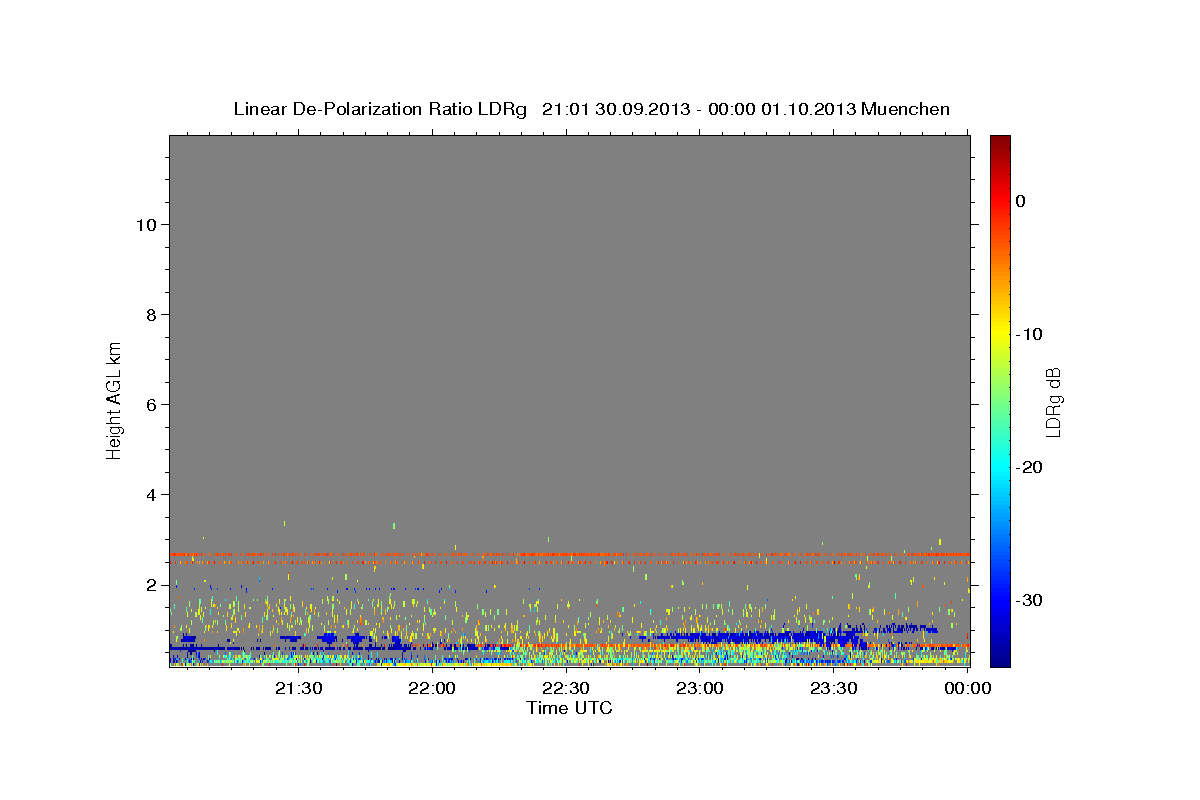Click the colorbar value -20

(1029, 467)
